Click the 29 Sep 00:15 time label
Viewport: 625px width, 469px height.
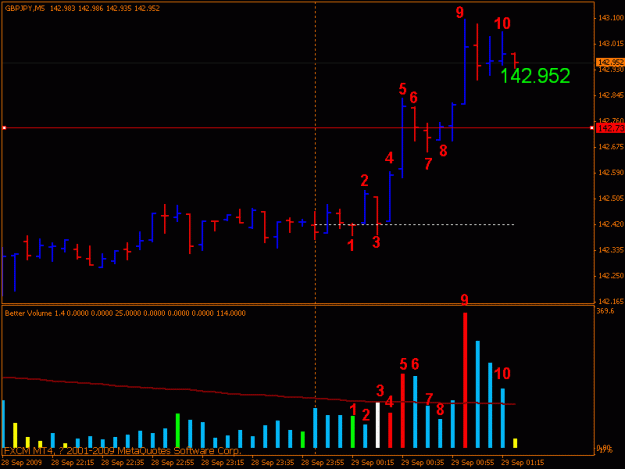(x=373, y=463)
